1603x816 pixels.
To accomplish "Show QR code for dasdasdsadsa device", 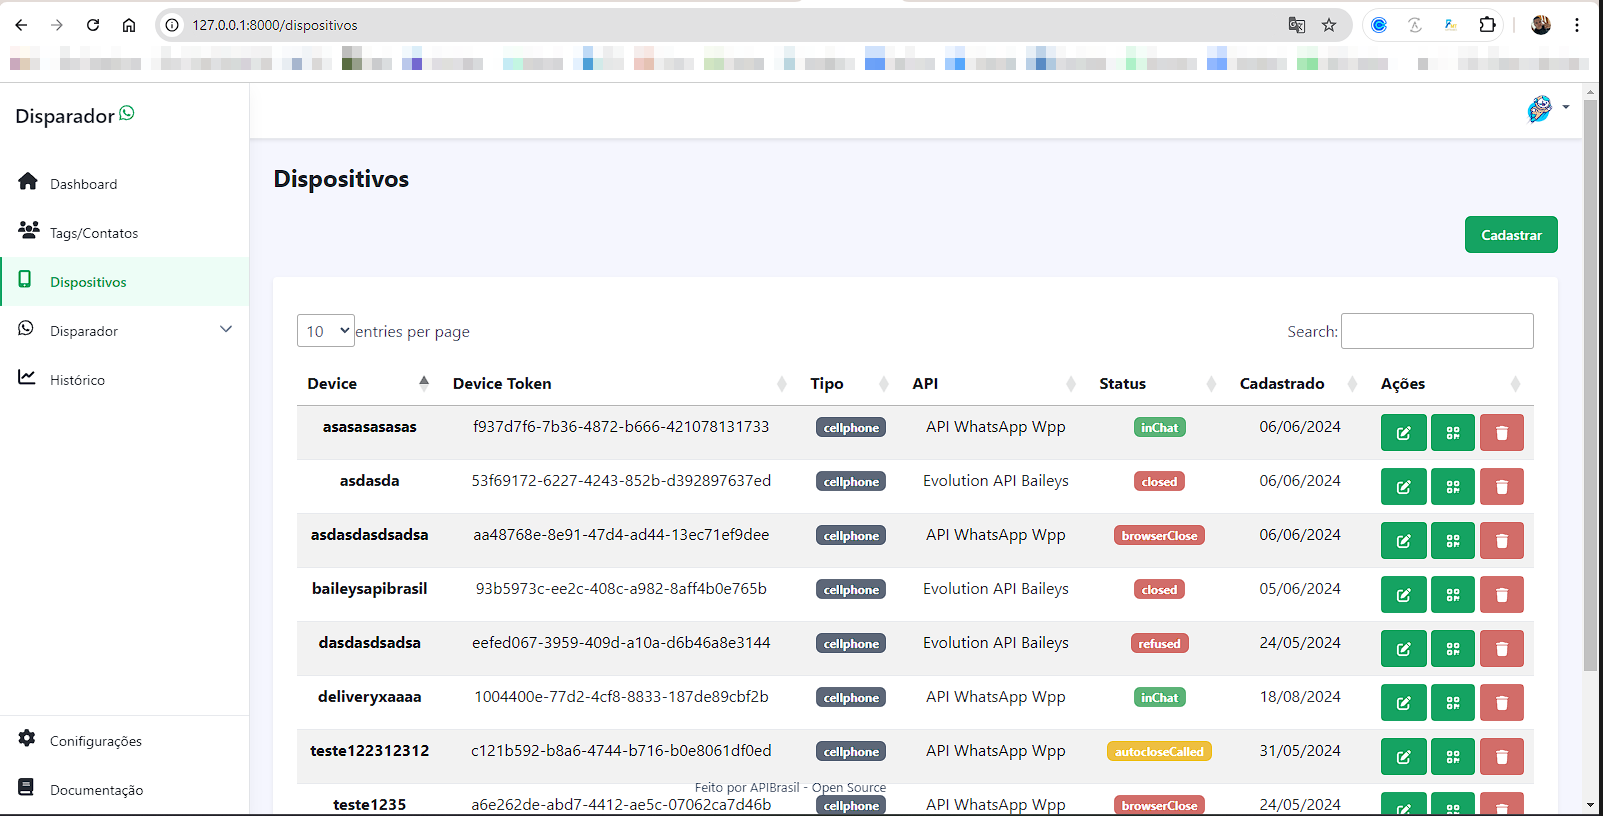I will point(1453,649).
